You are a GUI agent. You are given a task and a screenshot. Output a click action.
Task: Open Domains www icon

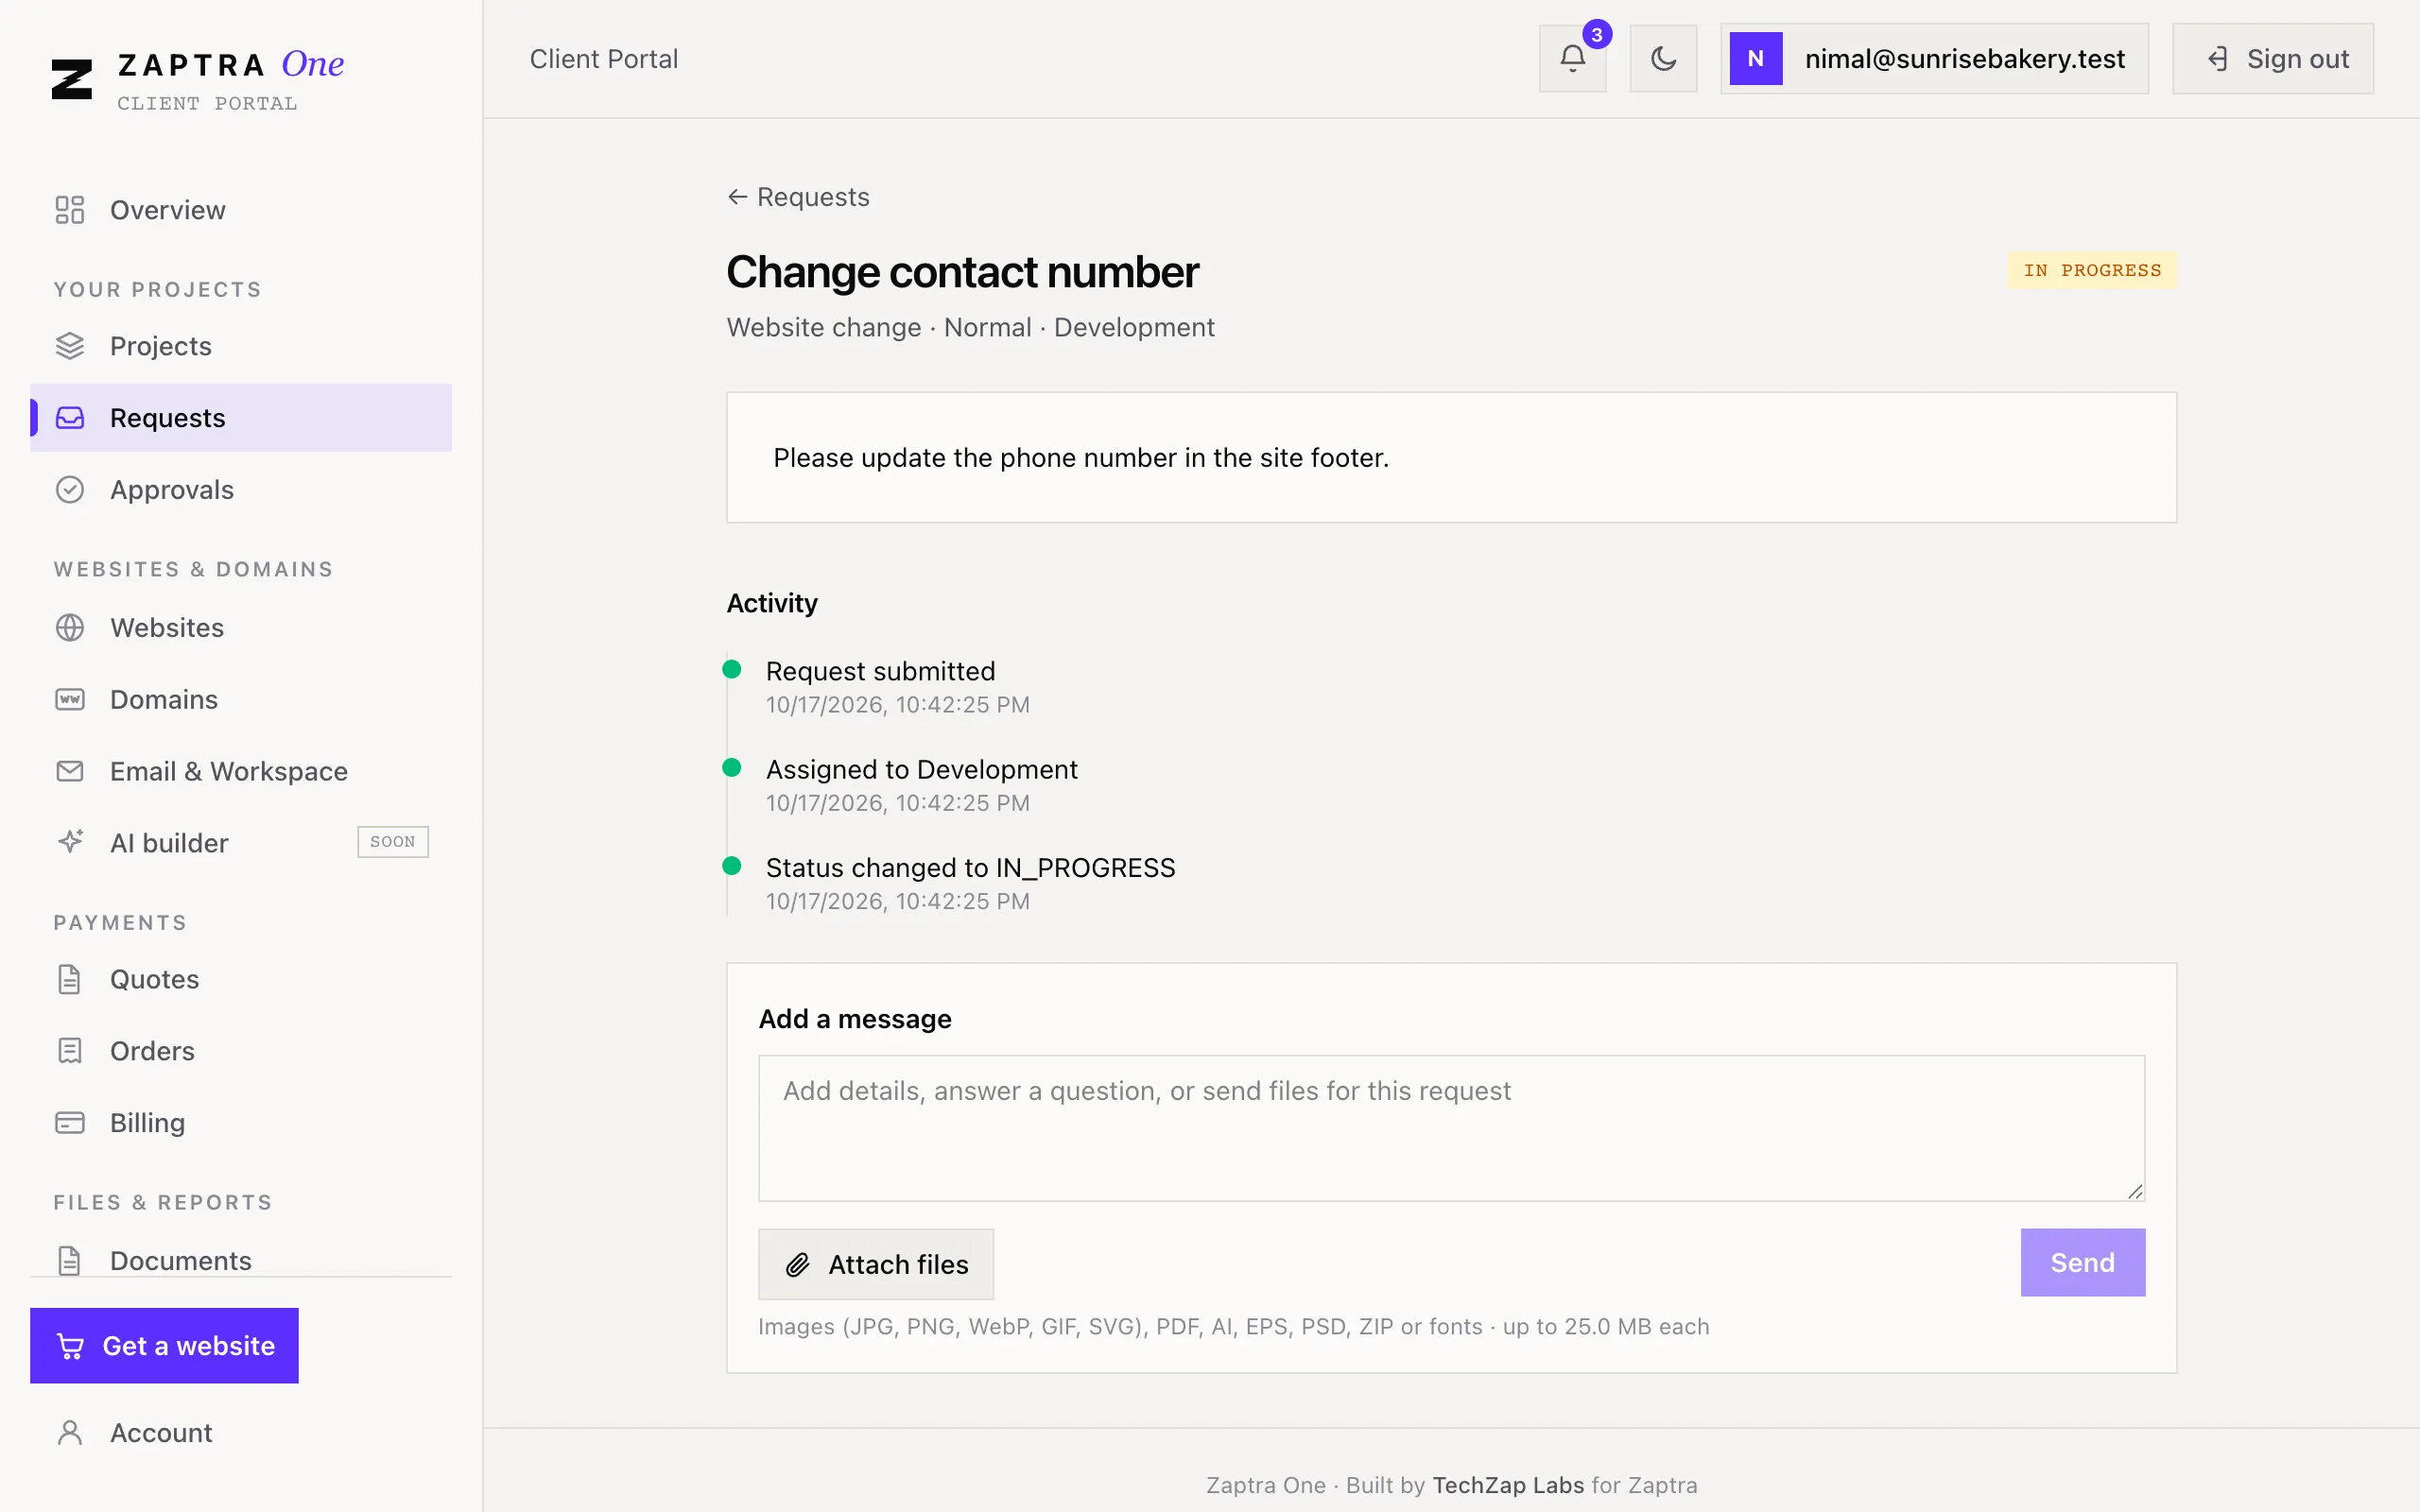click(70, 700)
